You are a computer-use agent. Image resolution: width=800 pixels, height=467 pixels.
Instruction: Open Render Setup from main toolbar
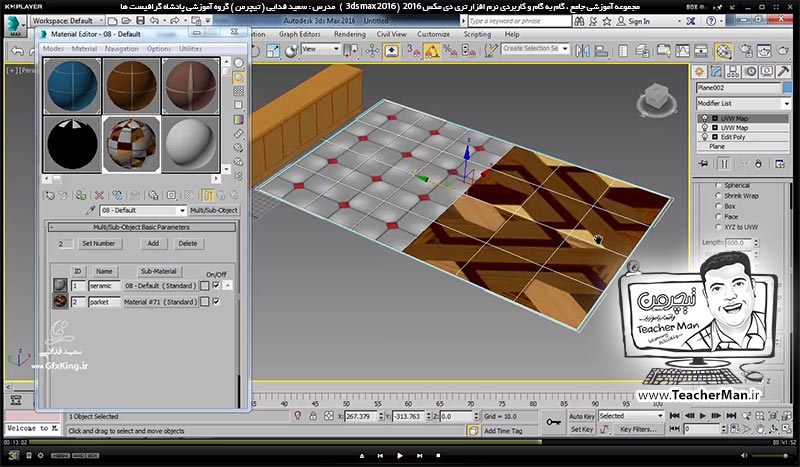746,51
